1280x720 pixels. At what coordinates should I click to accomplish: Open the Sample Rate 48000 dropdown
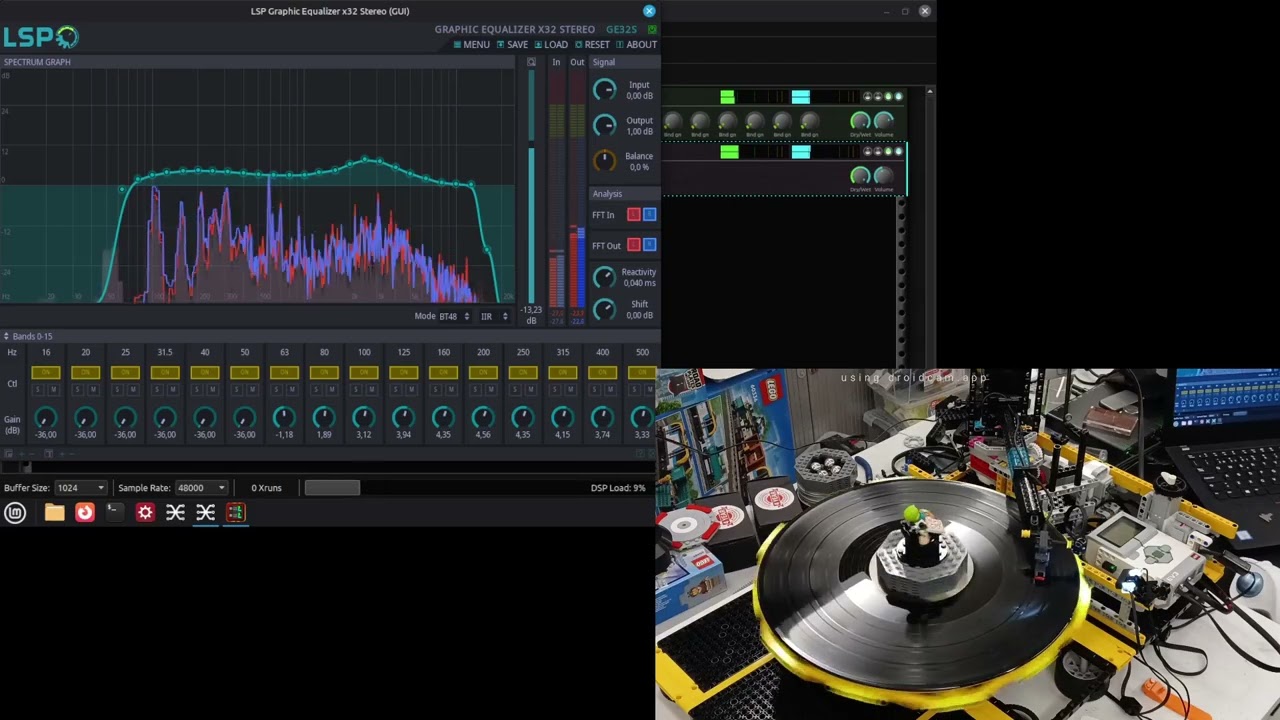201,488
